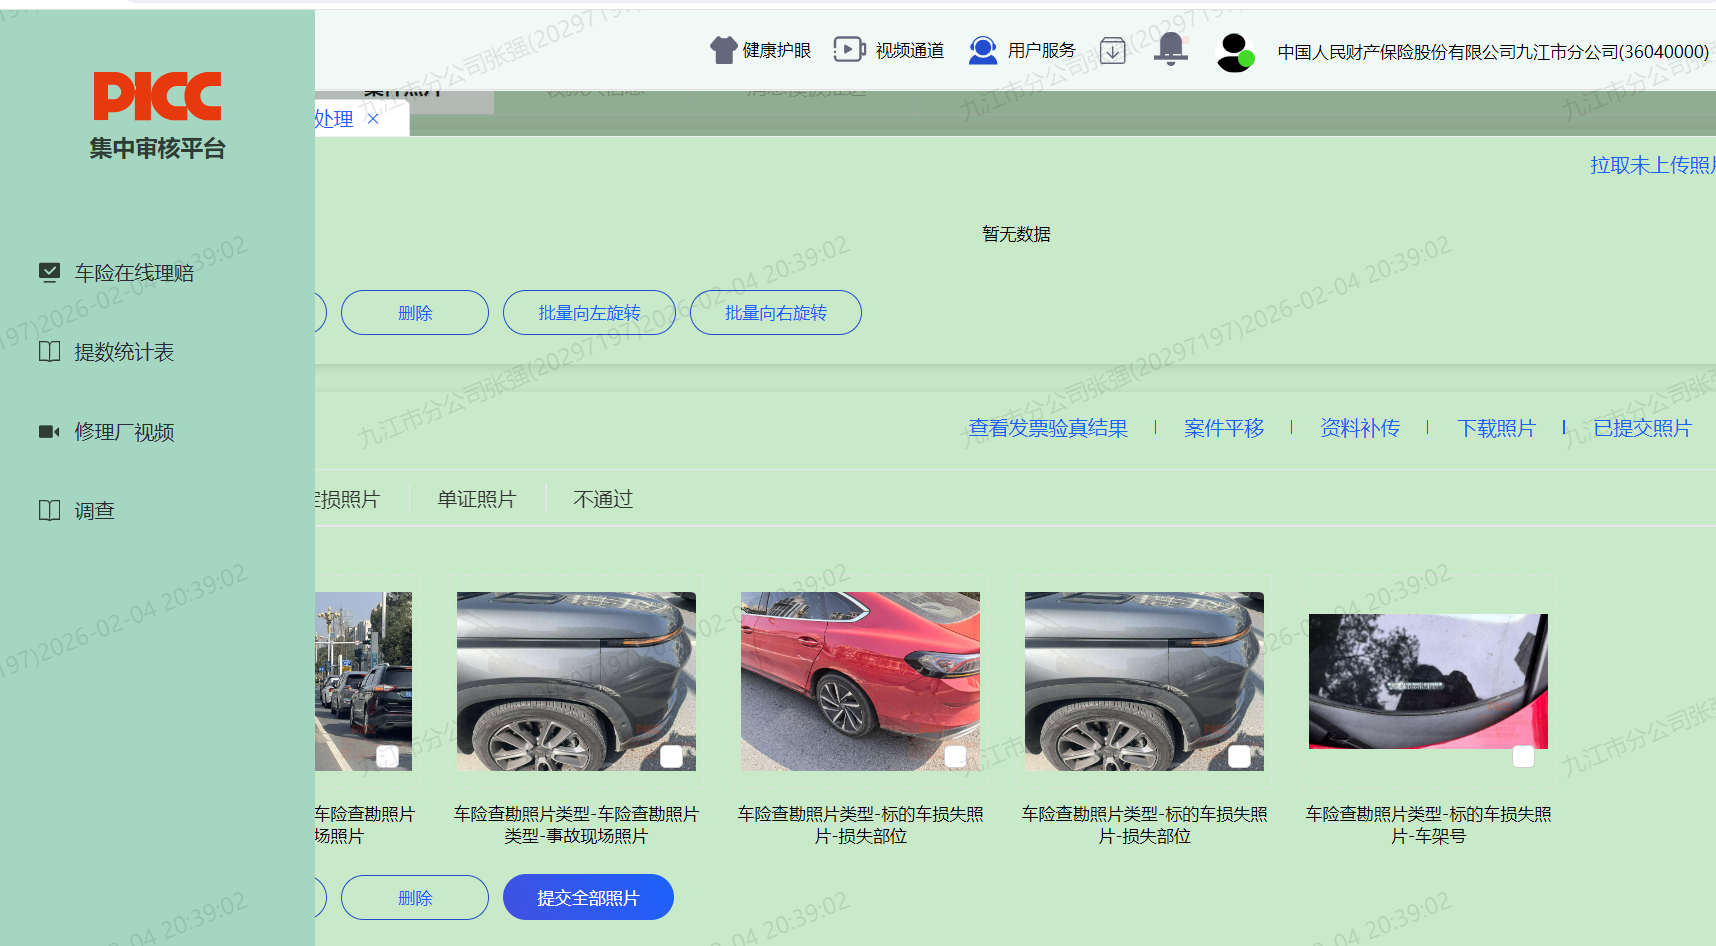Open the 查看发票验真结果 link
This screenshot has height=946, width=1716.
tap(1048, 428)
